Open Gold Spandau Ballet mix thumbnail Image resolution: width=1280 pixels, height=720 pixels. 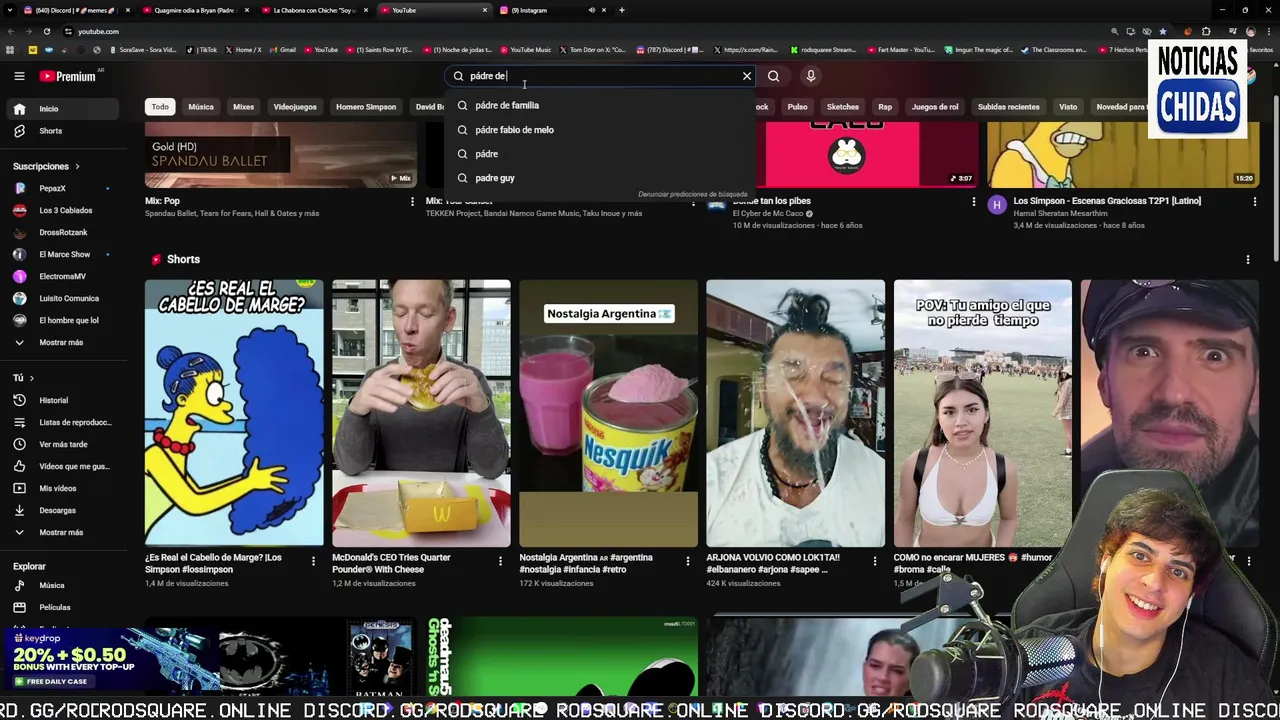pyautogui.click(x=280, y=155)
